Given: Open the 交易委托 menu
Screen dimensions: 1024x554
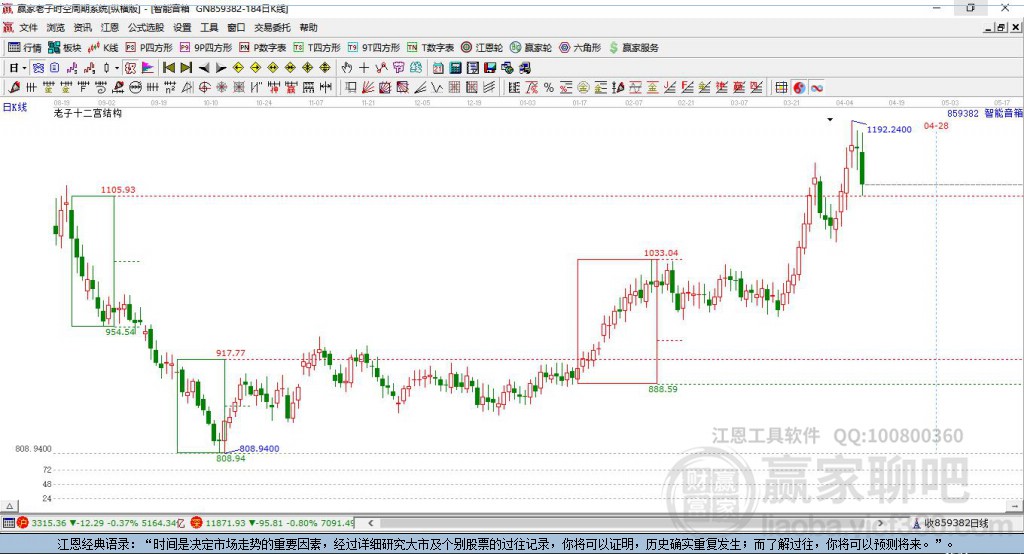Looking at the screenshot, I should (272, 27).
